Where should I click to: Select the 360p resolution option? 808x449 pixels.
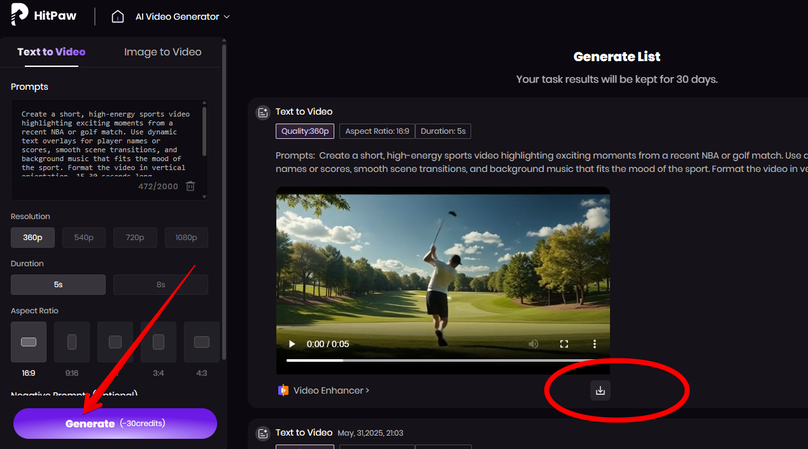pos(33,238)
